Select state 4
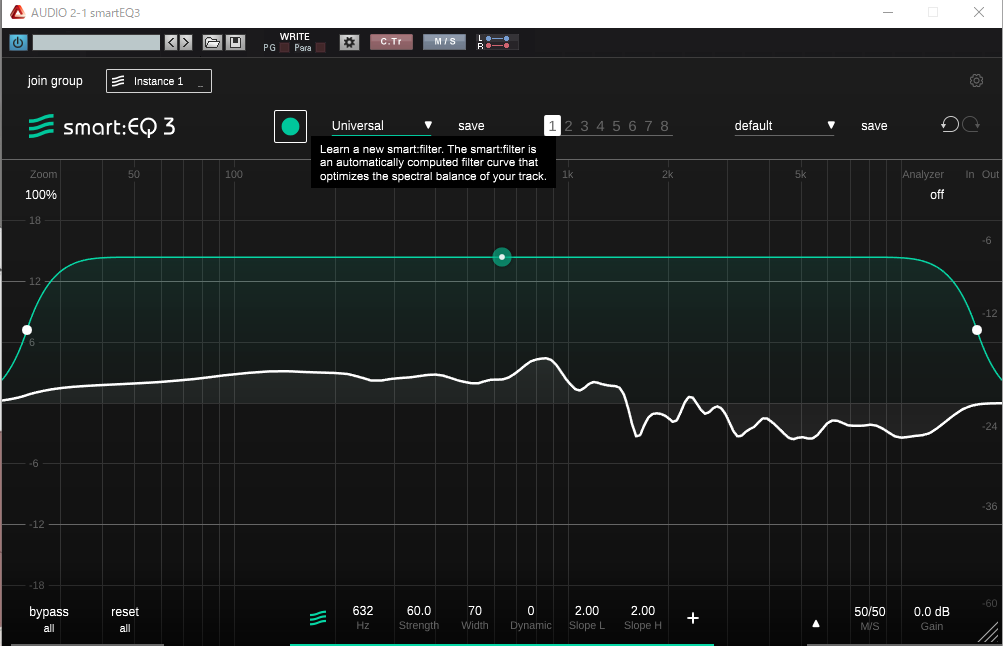The height and width of the screenshot is (646, 1003). (x=600, y=126)
